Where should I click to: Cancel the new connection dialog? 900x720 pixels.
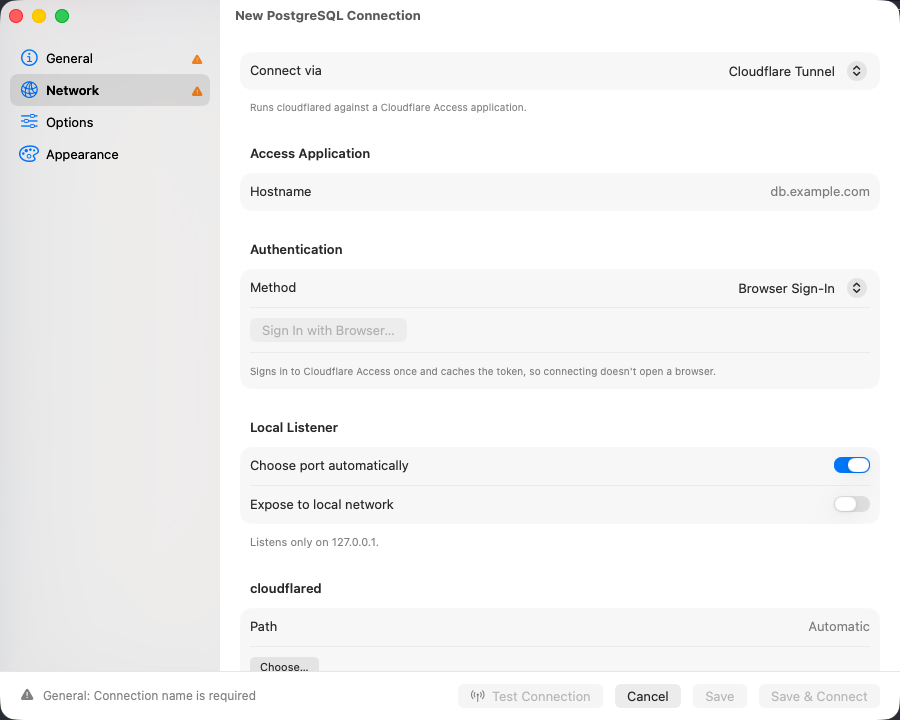coord(647,696)
